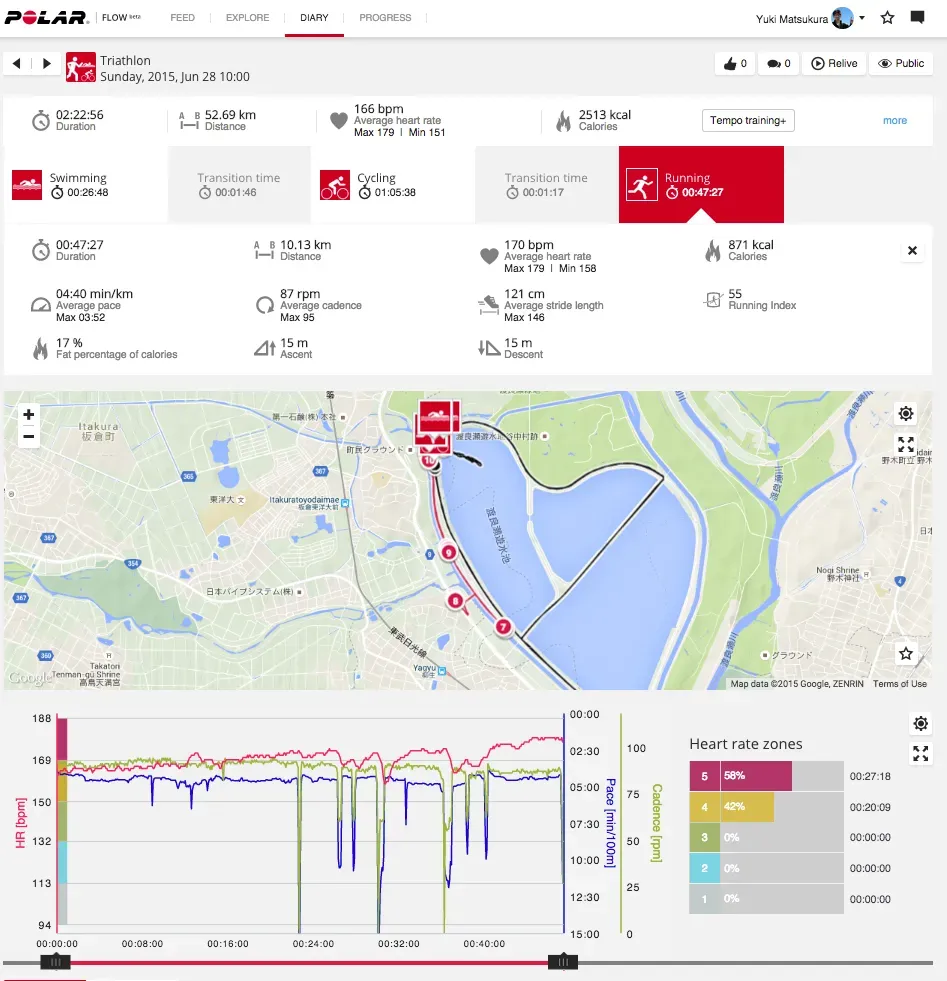Click the star favorites icon in header
The image size is (947, 981).
pos(887,18)
